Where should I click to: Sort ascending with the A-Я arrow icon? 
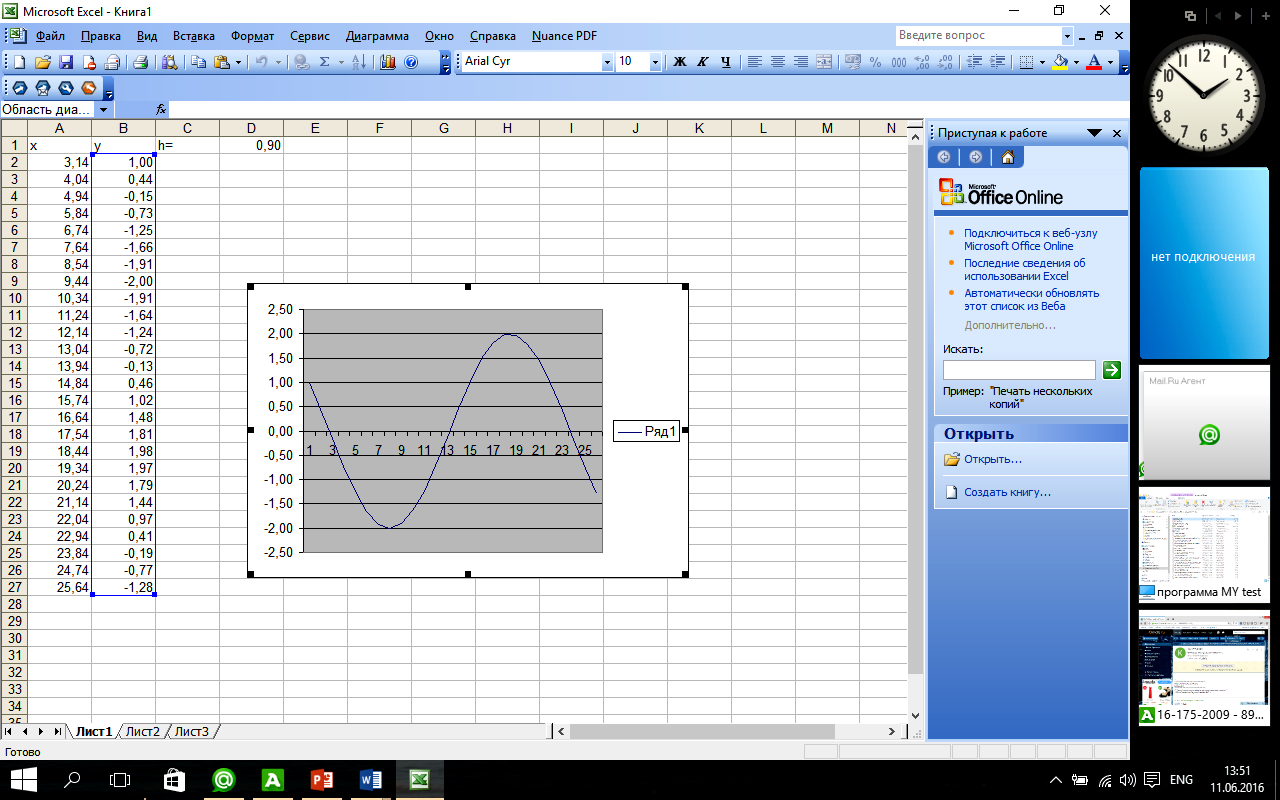(357, 62)
